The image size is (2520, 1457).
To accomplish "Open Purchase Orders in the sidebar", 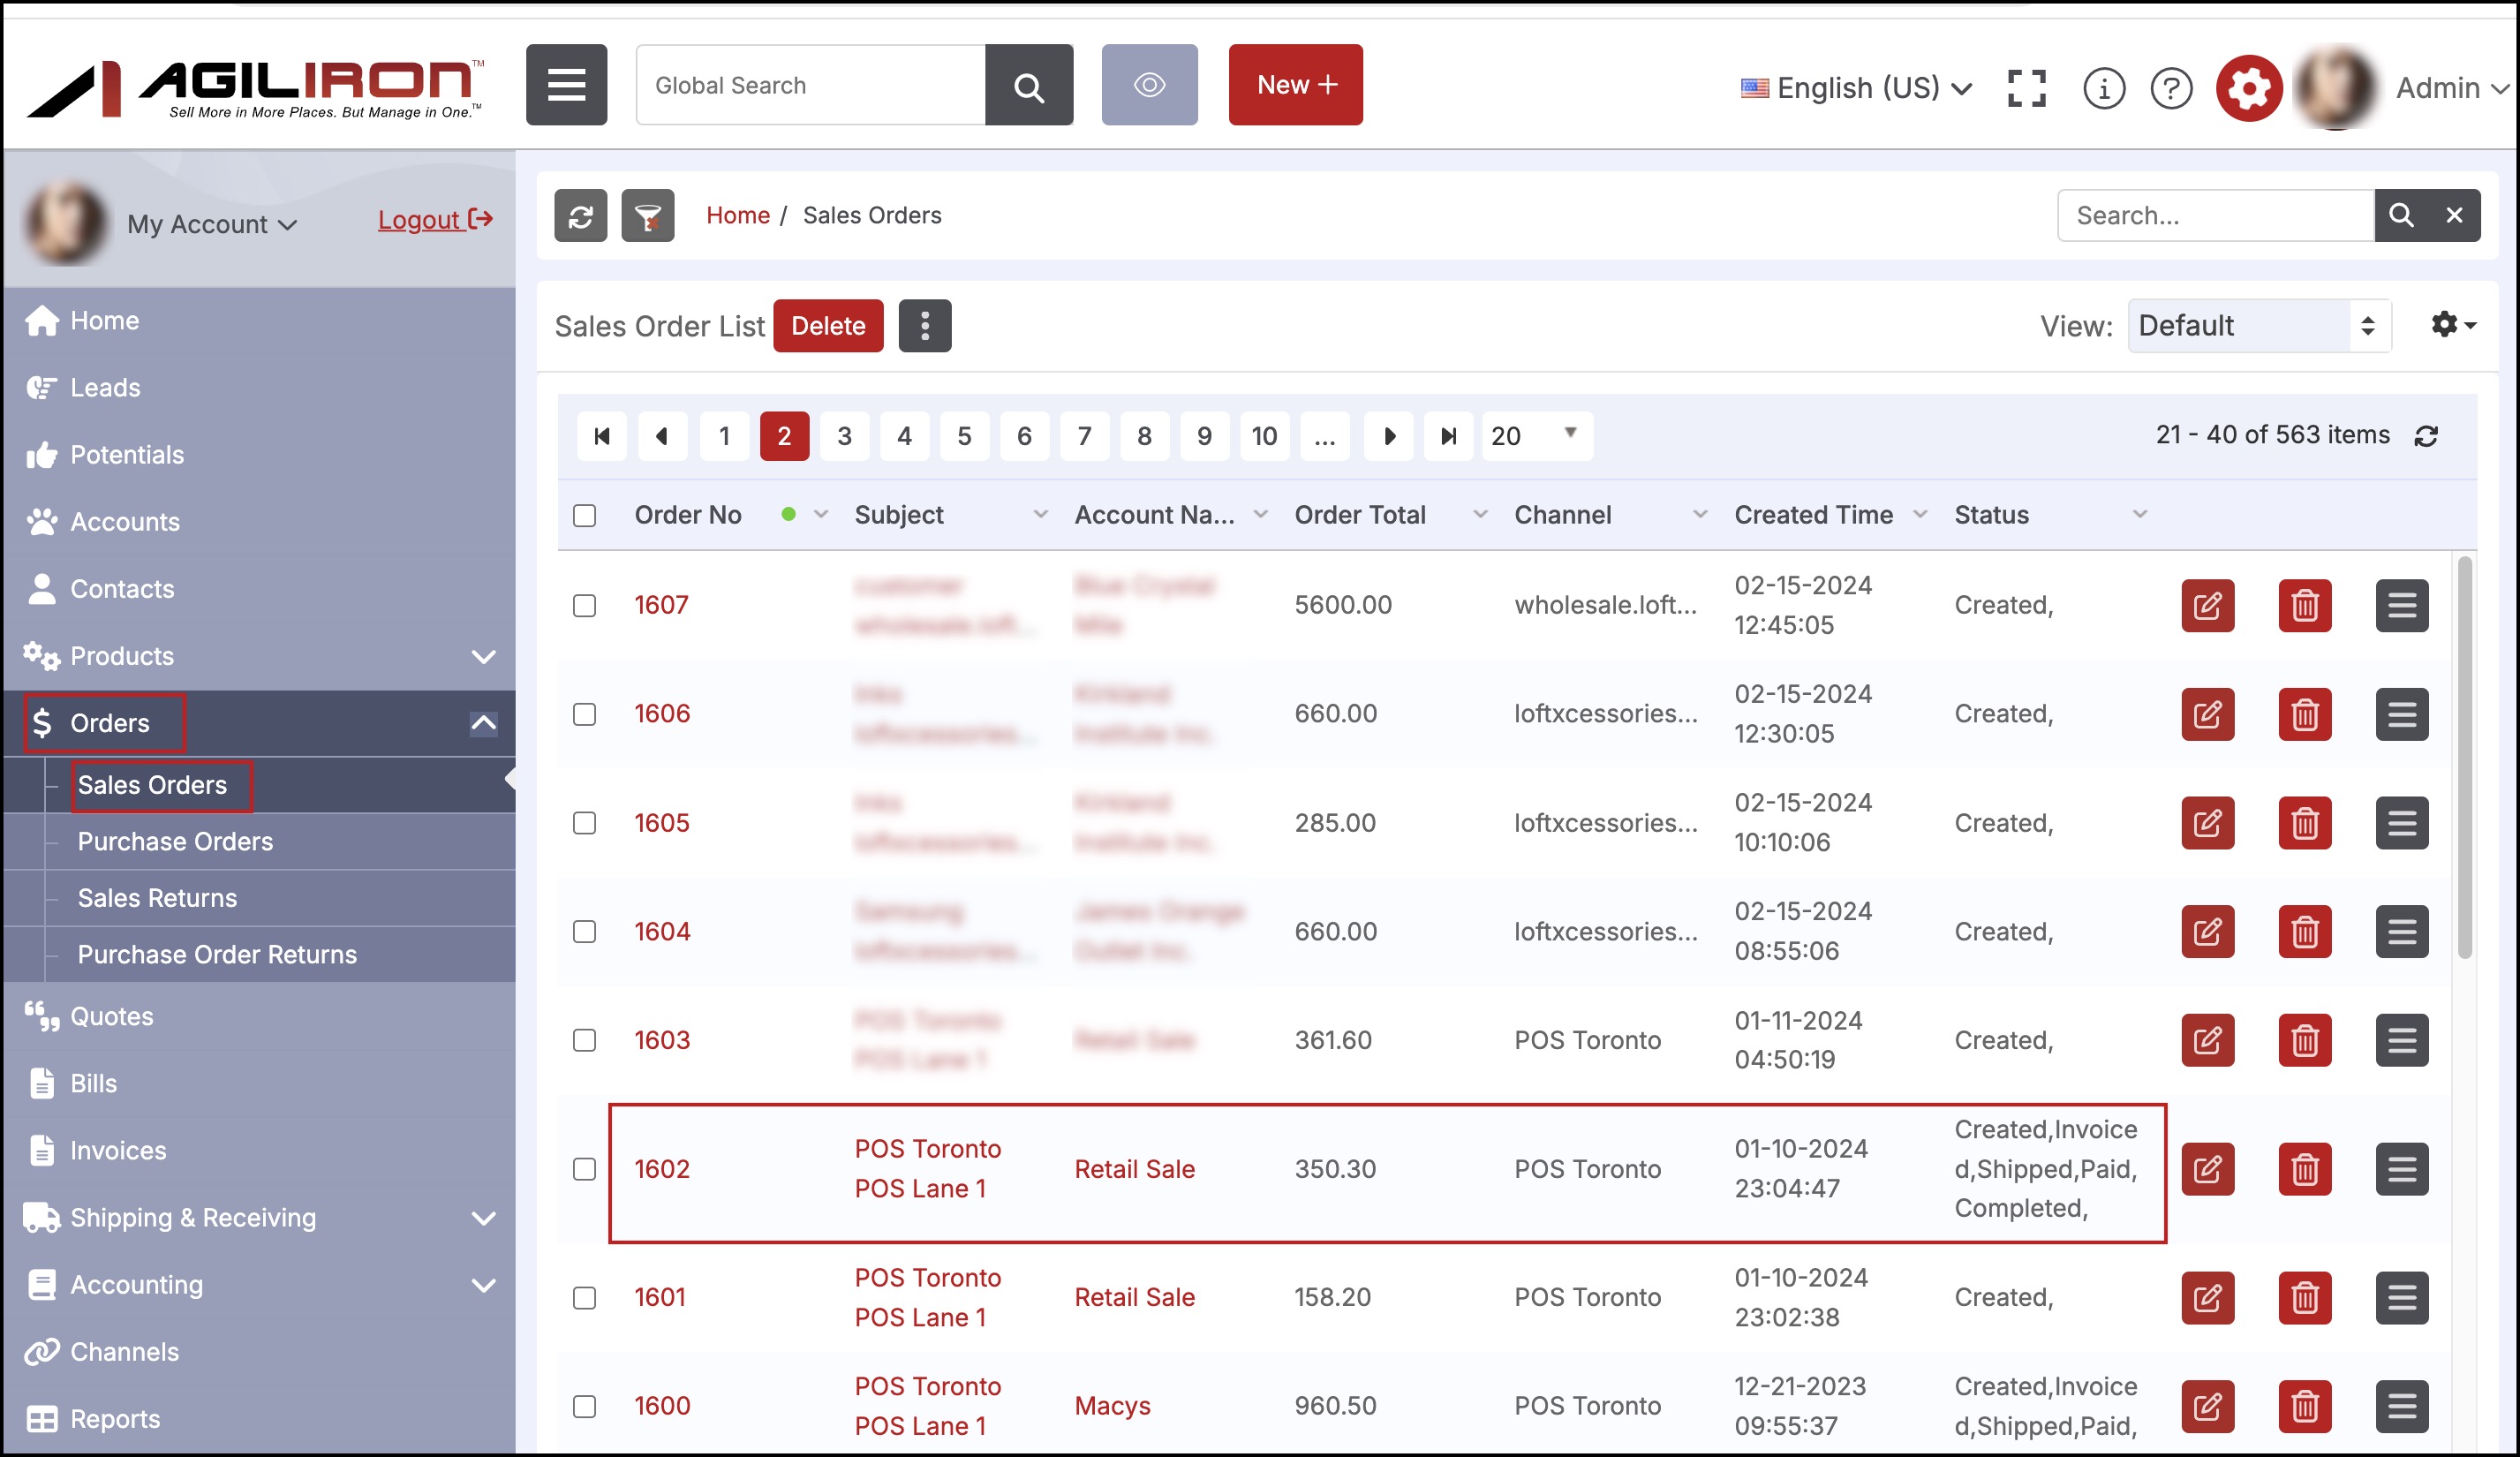I will click(x=175, y=842).
